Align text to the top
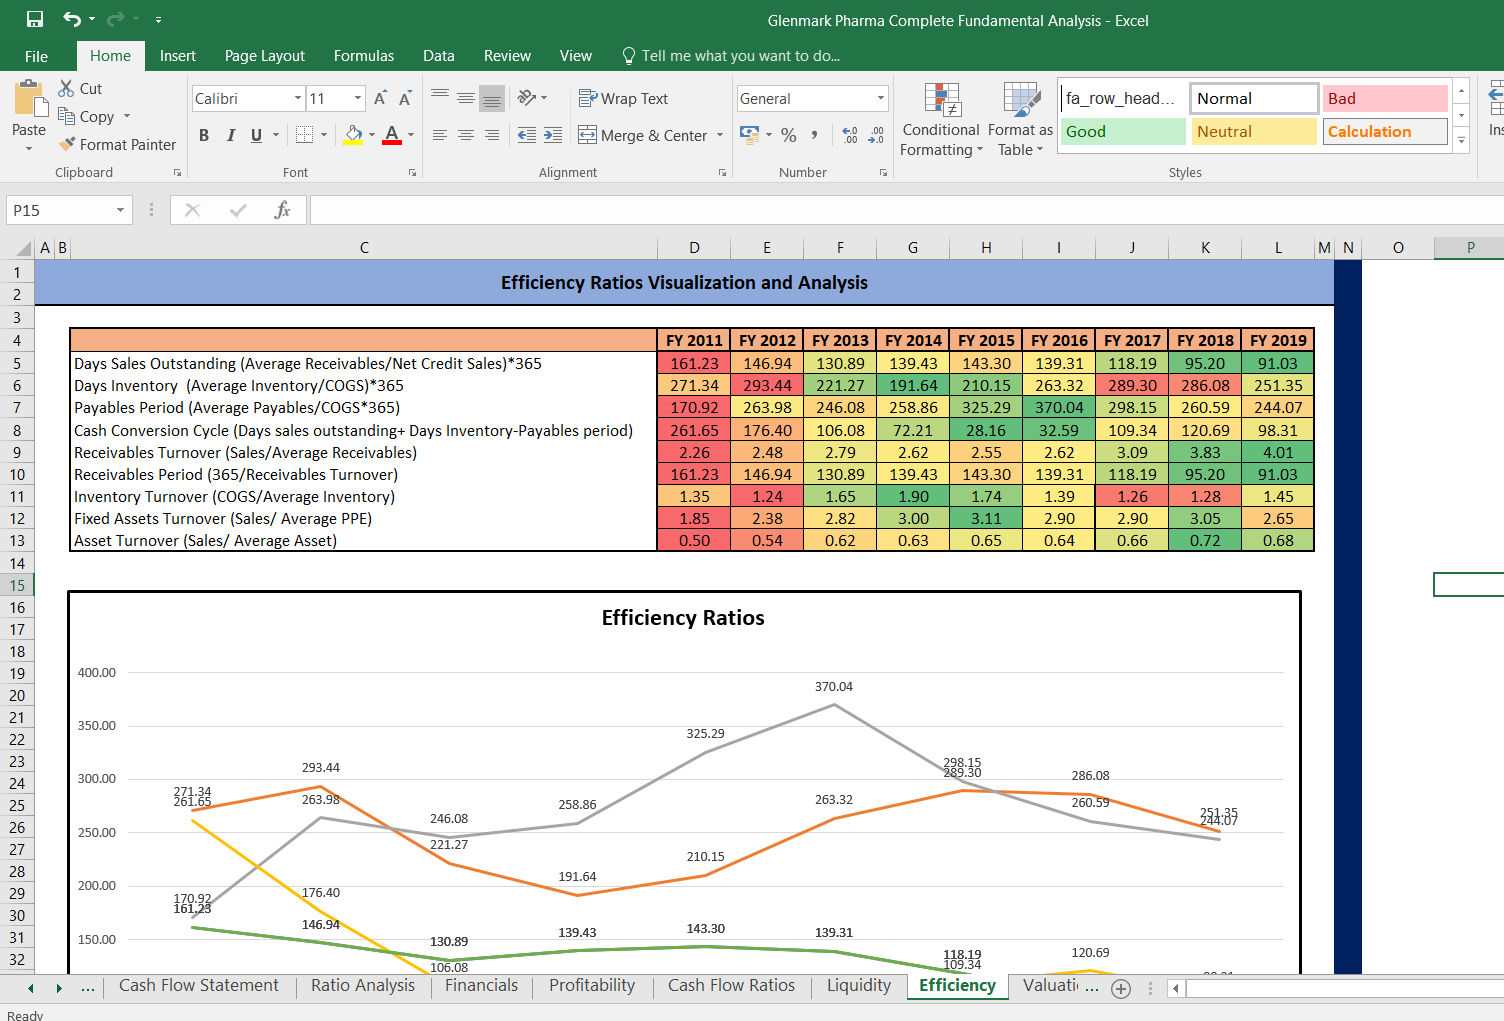This screenshot has width=1504, height=1021. 440,98
